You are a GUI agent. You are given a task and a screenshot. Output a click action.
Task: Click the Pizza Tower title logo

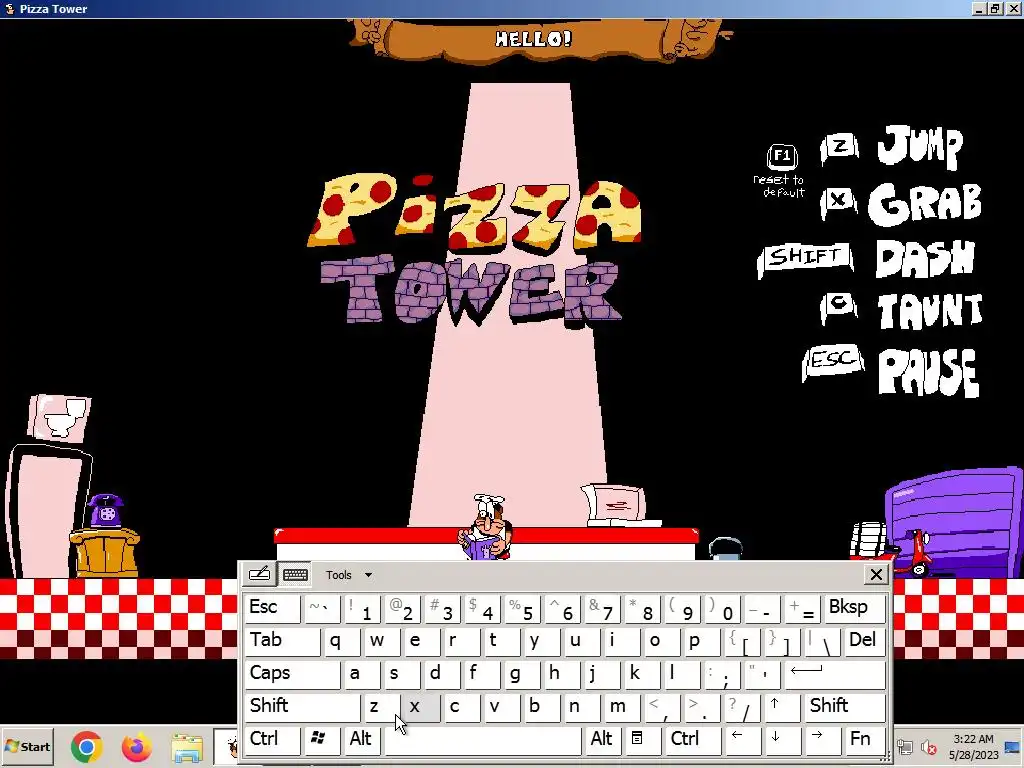pyautogui.click(x=475, y=249)
